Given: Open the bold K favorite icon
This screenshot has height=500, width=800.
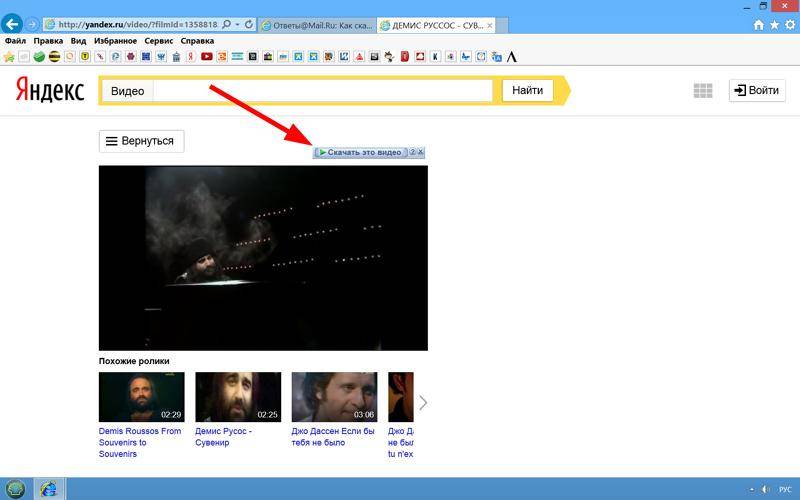Looking at the screenshot, I should (435, 57).
